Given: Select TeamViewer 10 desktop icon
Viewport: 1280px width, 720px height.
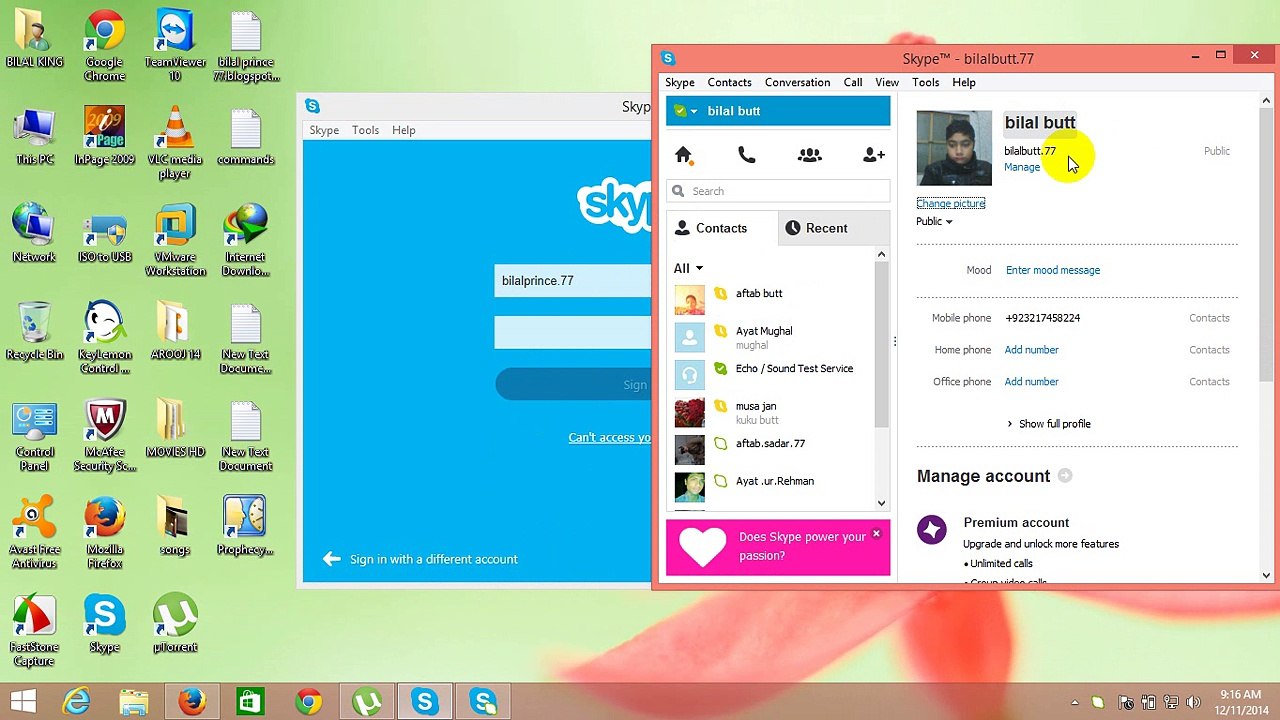Looking at the screenshot, I should point(174,47).
